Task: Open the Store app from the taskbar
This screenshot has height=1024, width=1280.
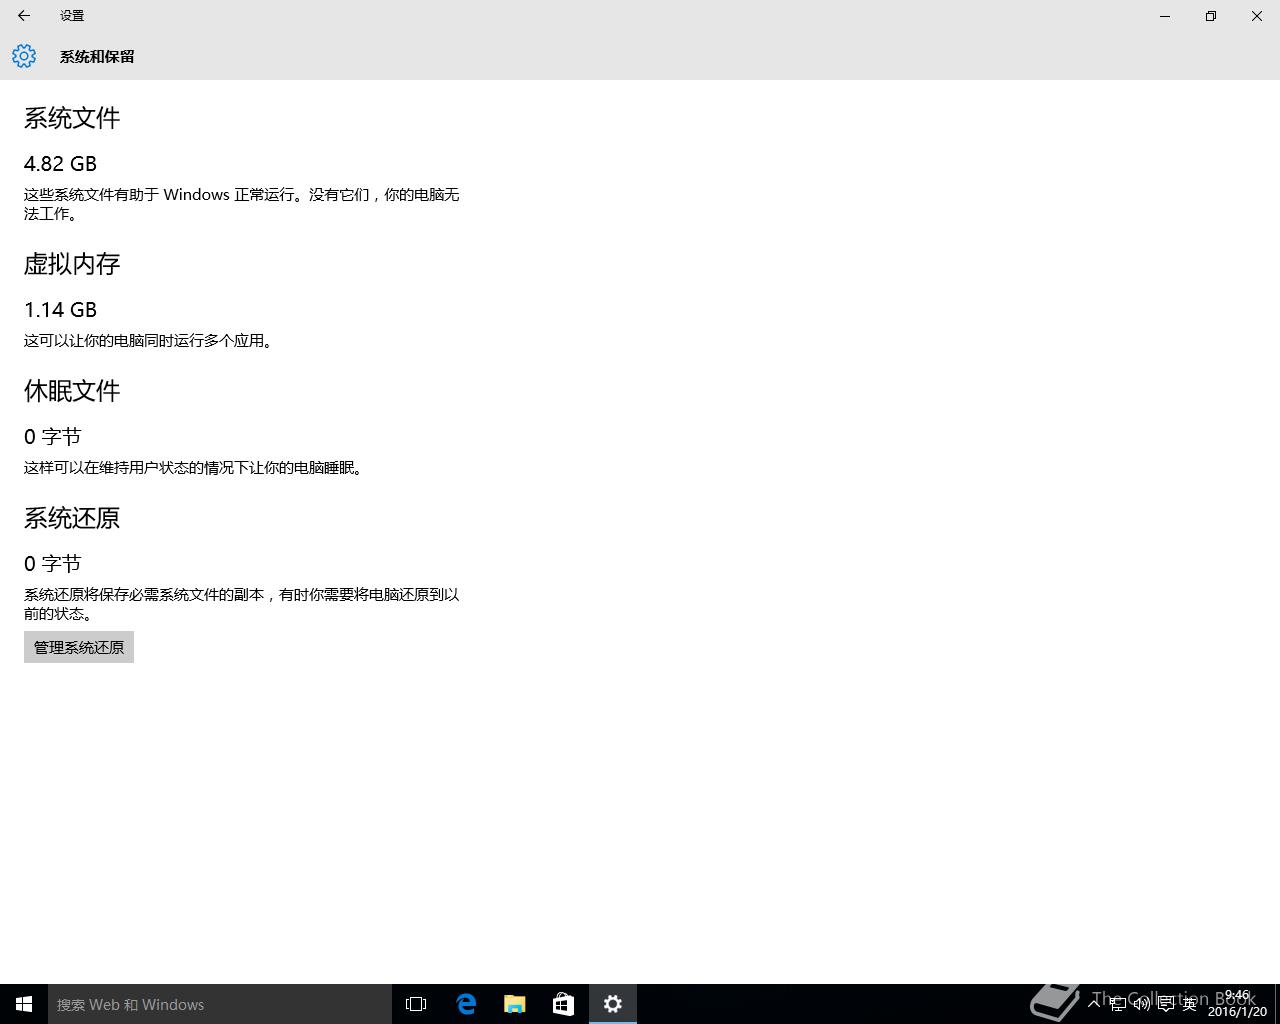Action: click(564, 1004)
